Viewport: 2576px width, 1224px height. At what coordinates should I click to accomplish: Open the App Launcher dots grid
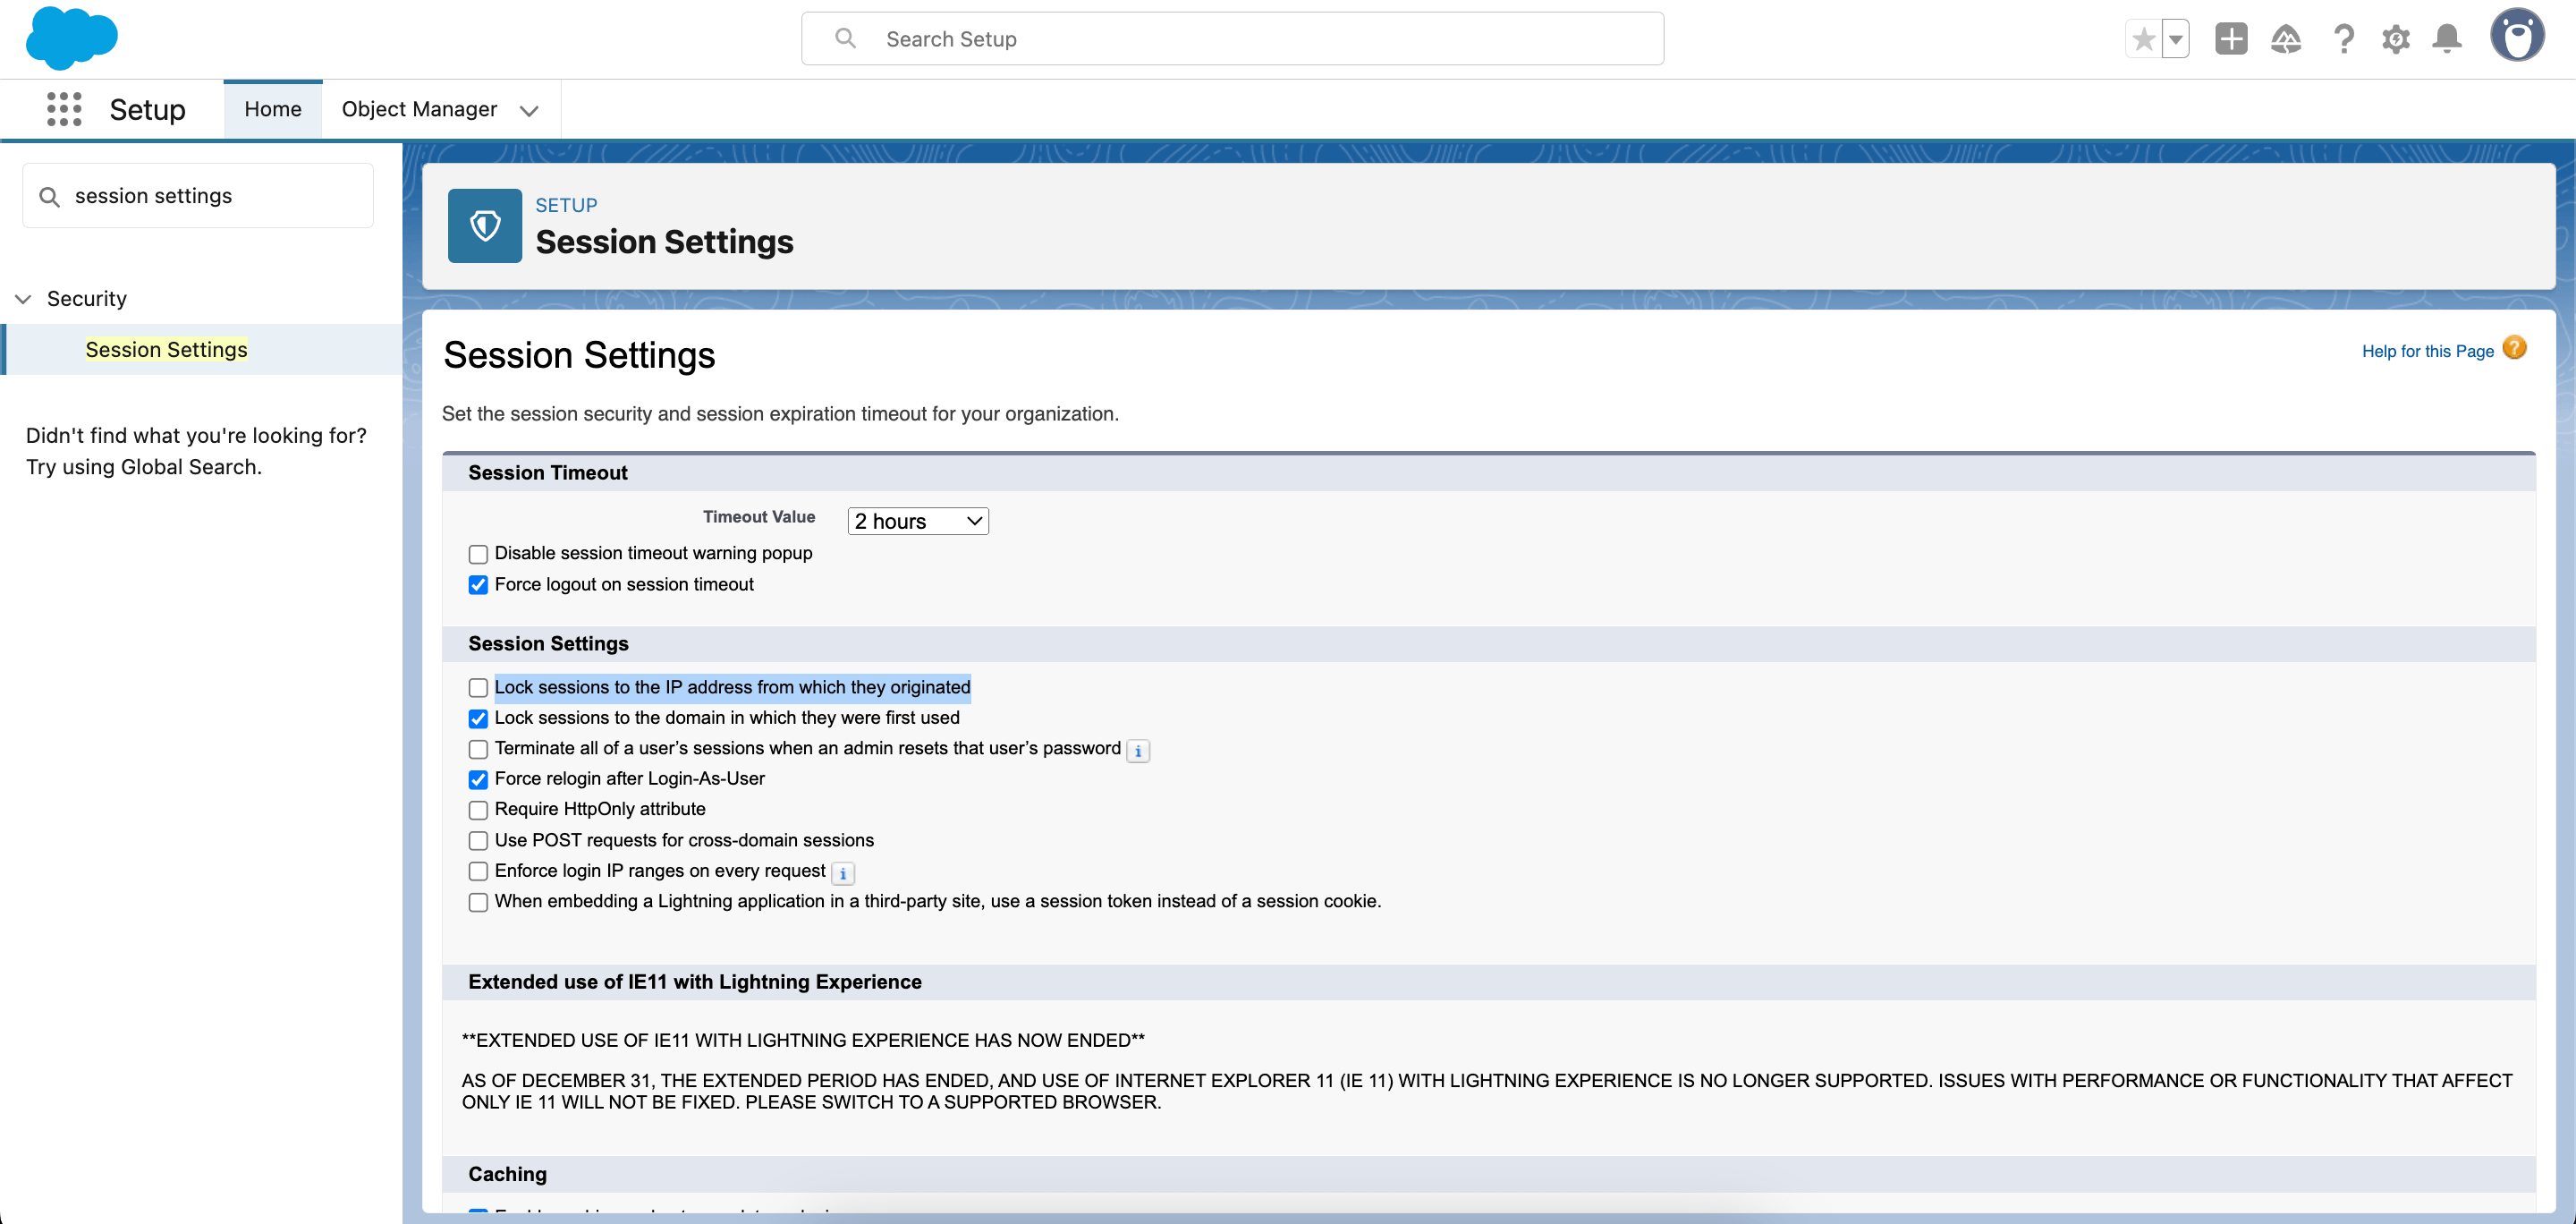click(x=64, y=109)
